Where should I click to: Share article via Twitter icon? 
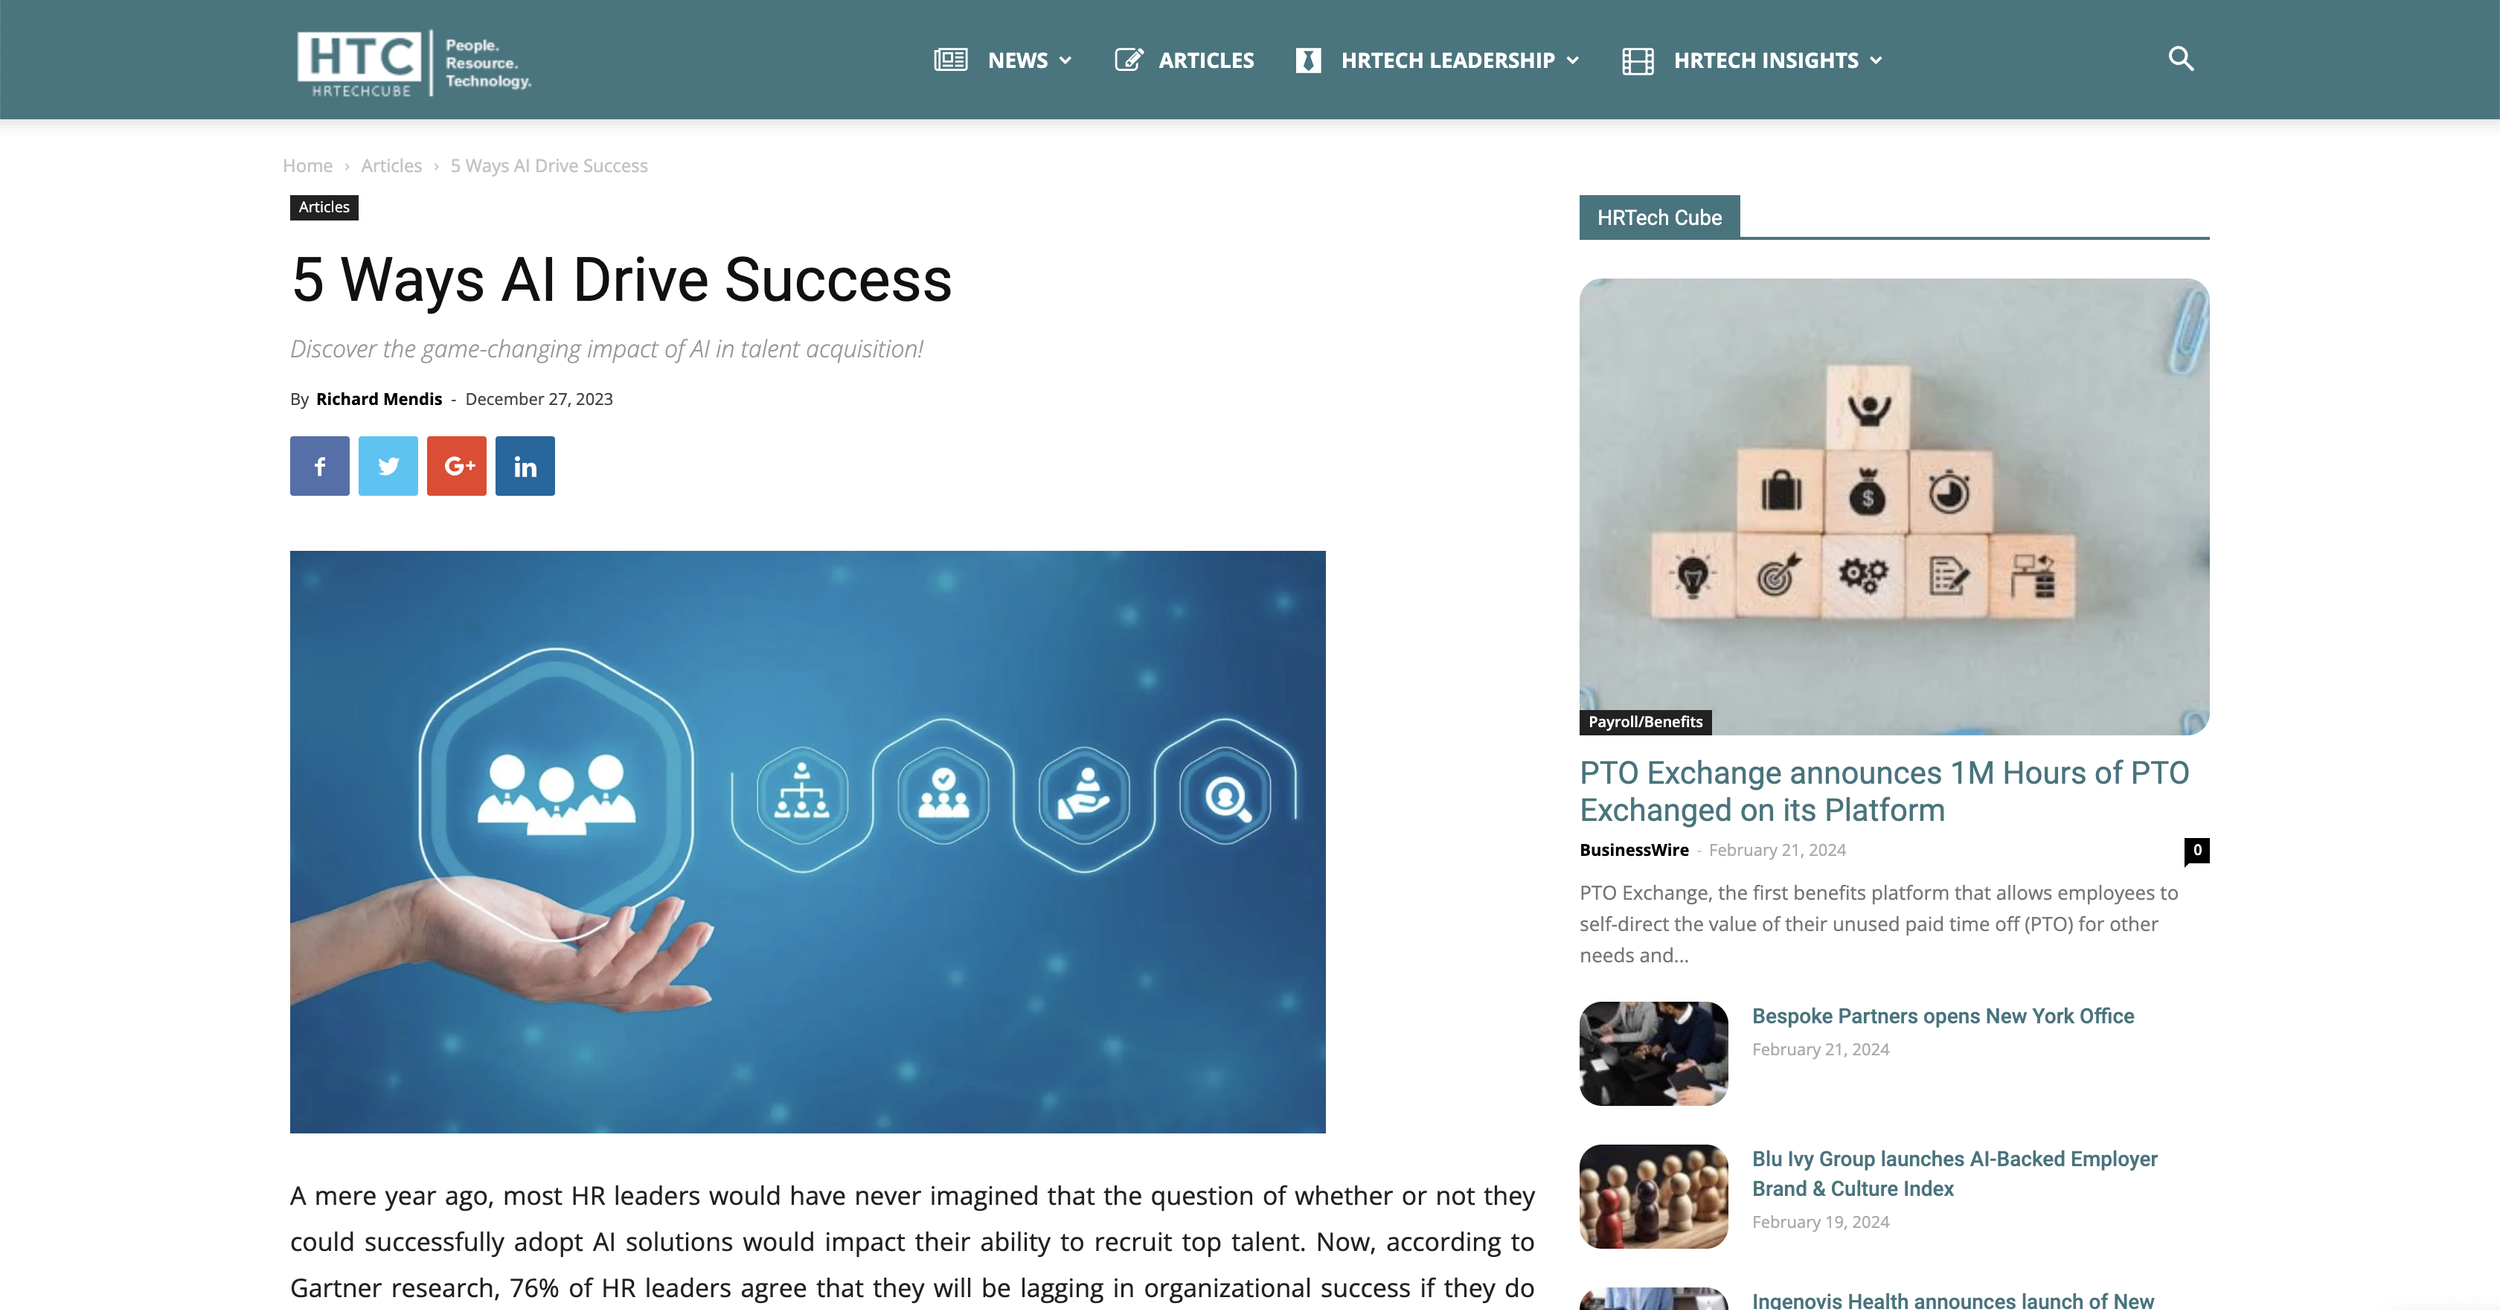(388, 466)
